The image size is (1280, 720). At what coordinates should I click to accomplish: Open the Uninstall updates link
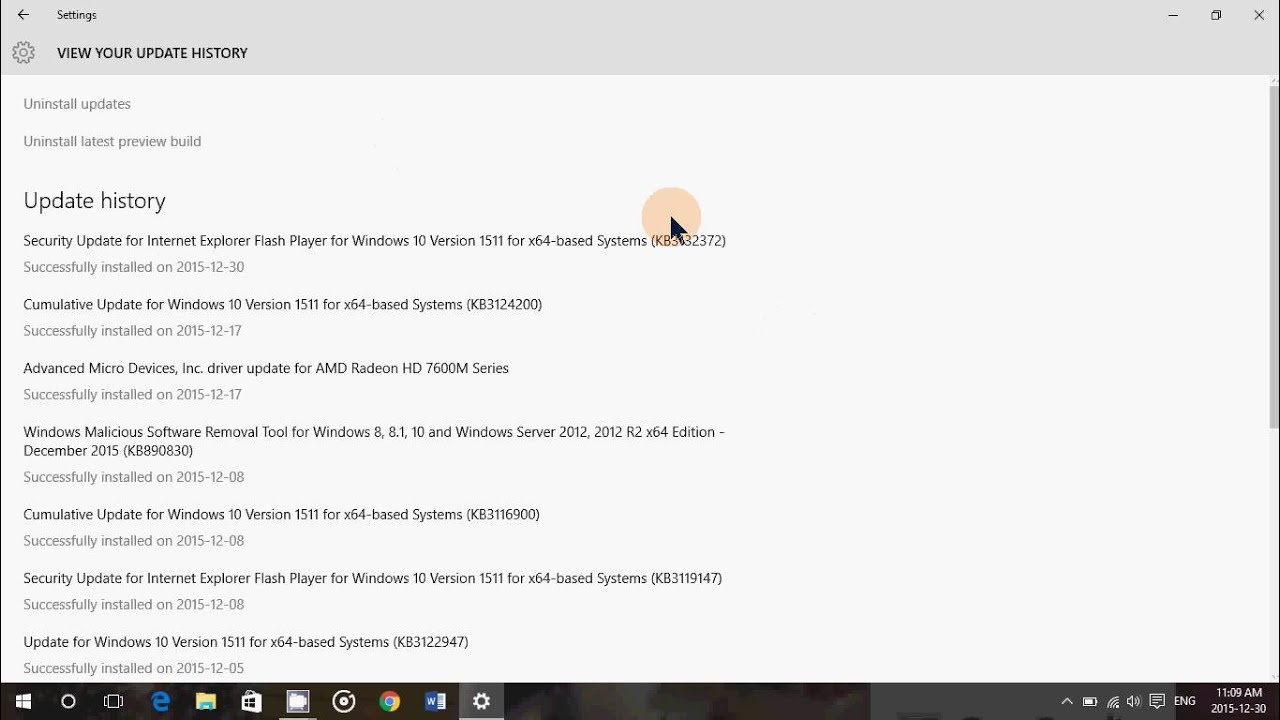coord(77,104)
